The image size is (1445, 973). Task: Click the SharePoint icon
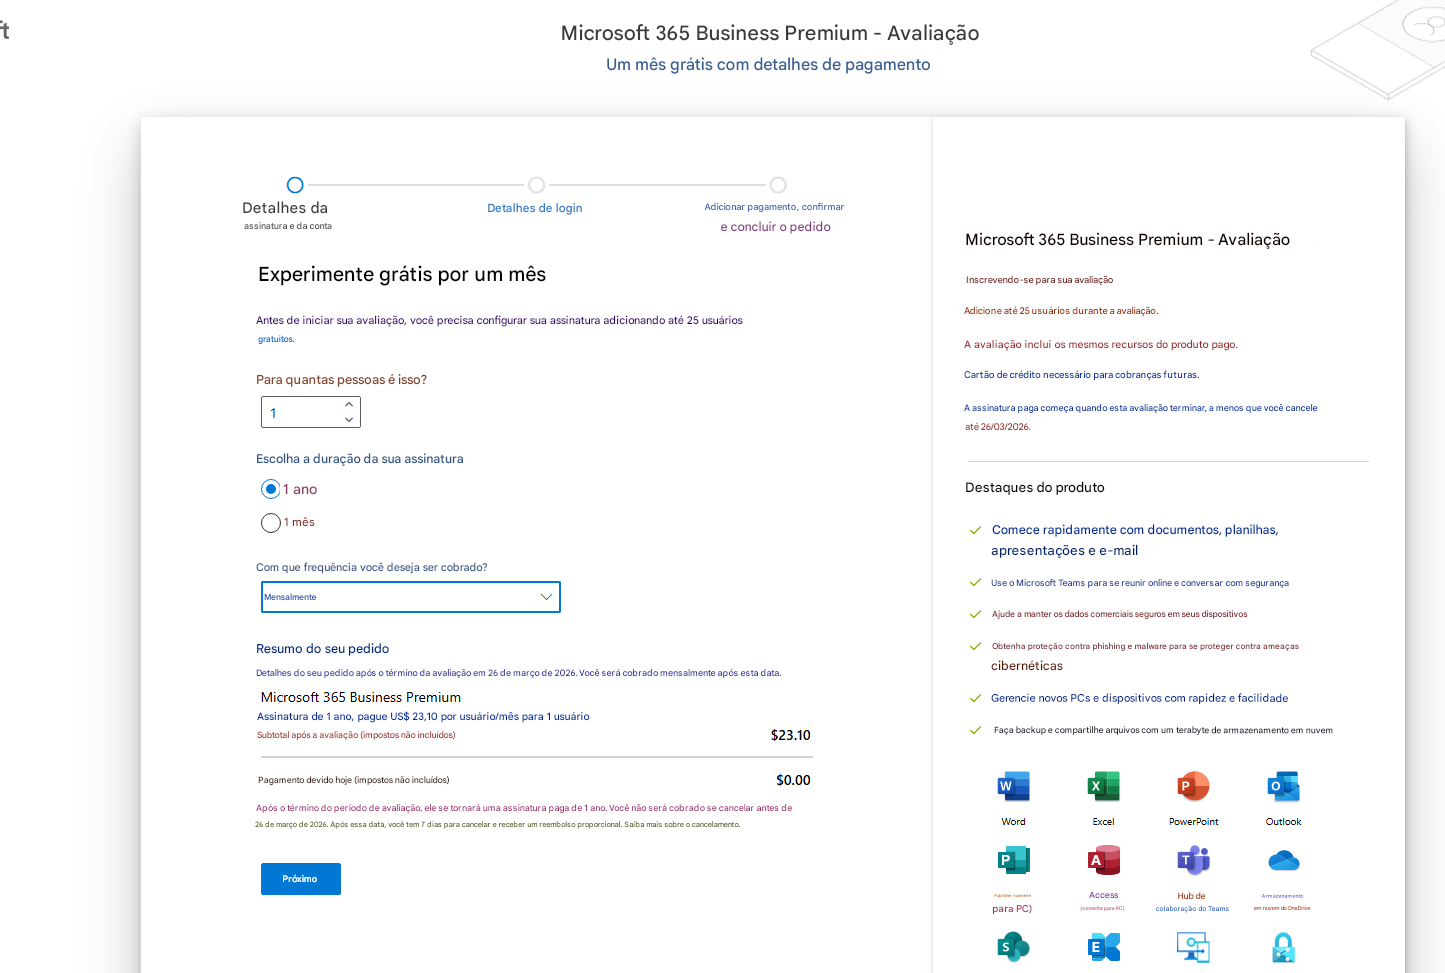[x=1013, y=946]
